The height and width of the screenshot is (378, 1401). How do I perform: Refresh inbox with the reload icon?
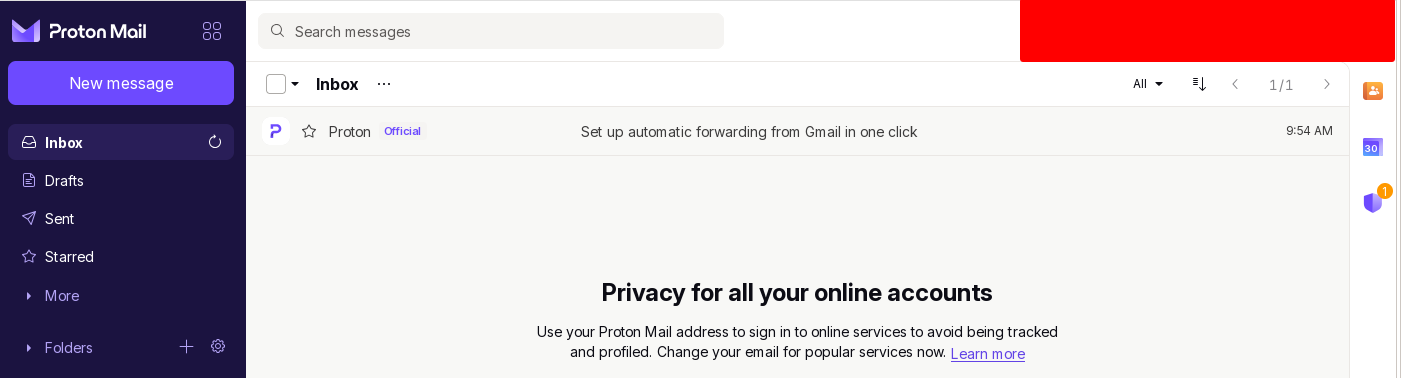tap(215, 142)
